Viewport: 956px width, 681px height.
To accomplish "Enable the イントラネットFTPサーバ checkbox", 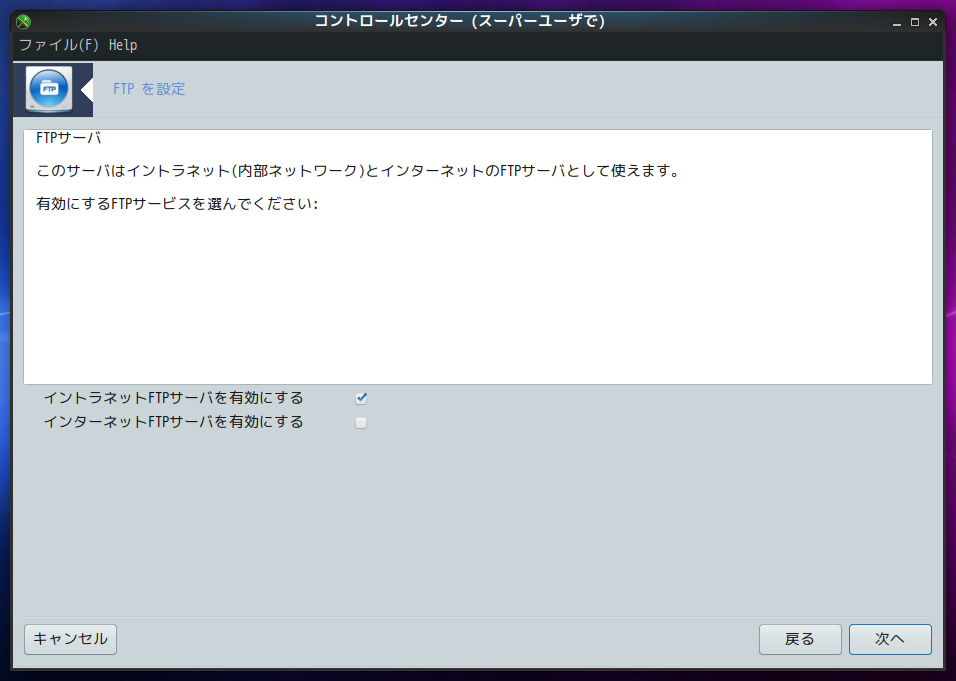I will (x=361, y=398).
